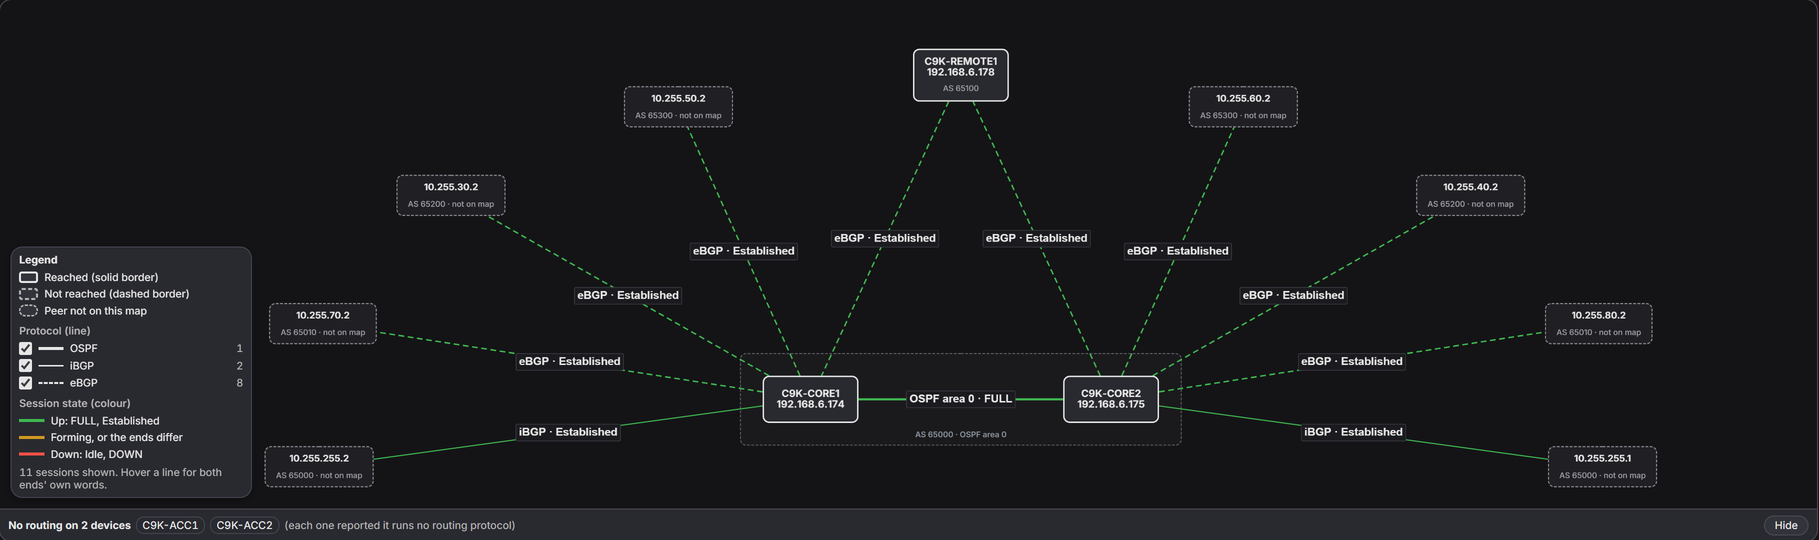The width and height of the screenshot is (1819, 540).
Task: Click peer node 10.255.40.2
Action: point(1470,195)
